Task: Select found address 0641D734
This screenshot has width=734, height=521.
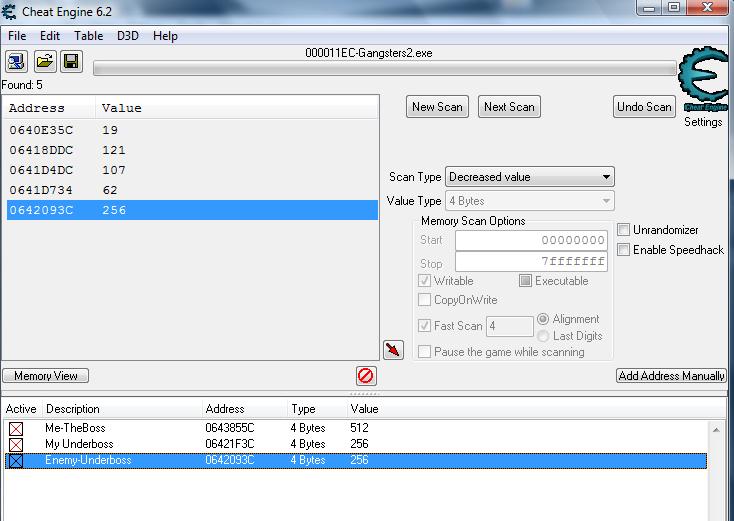Action: 192,191
